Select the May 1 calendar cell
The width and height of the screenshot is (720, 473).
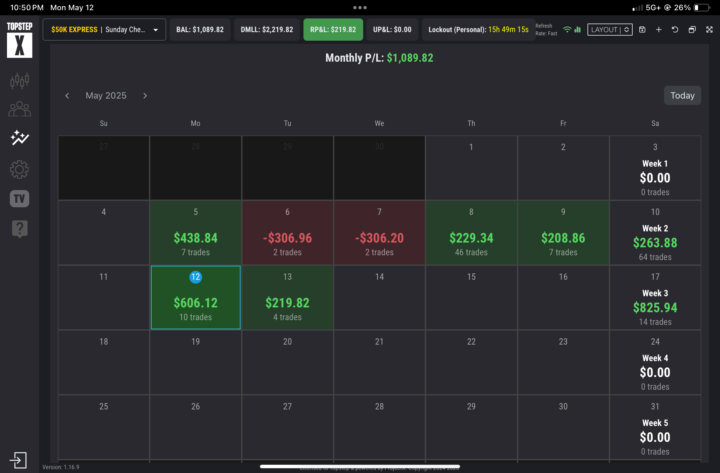[x=471, y=168]
